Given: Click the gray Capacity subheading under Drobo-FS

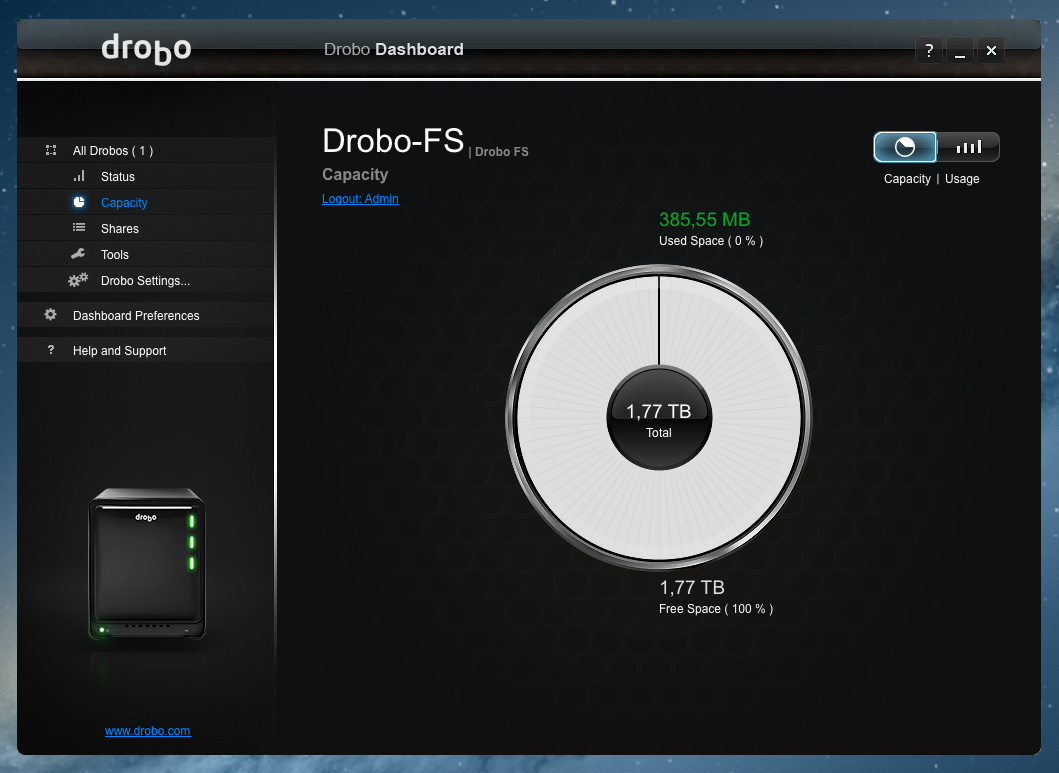Looking at the screenshot, I should coord(355,175).
